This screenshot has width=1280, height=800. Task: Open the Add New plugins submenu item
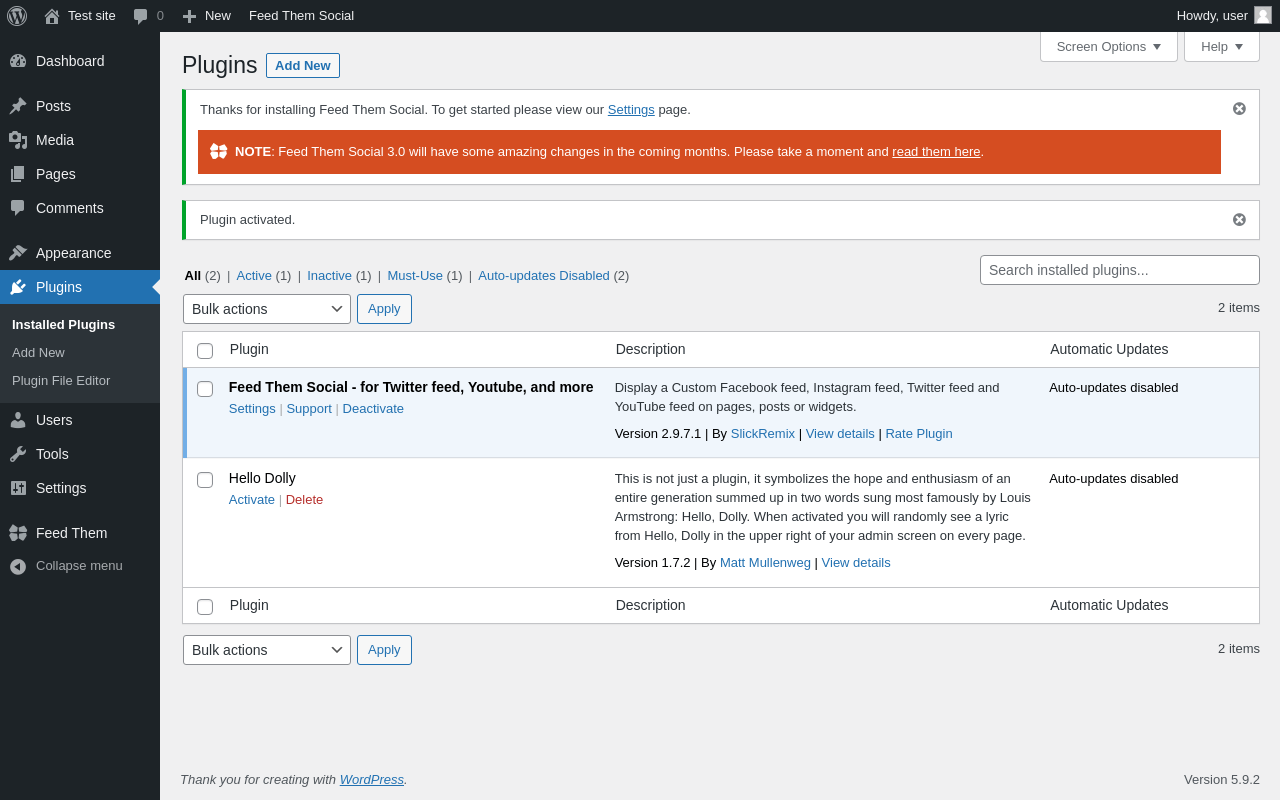(x=38, y=353)
